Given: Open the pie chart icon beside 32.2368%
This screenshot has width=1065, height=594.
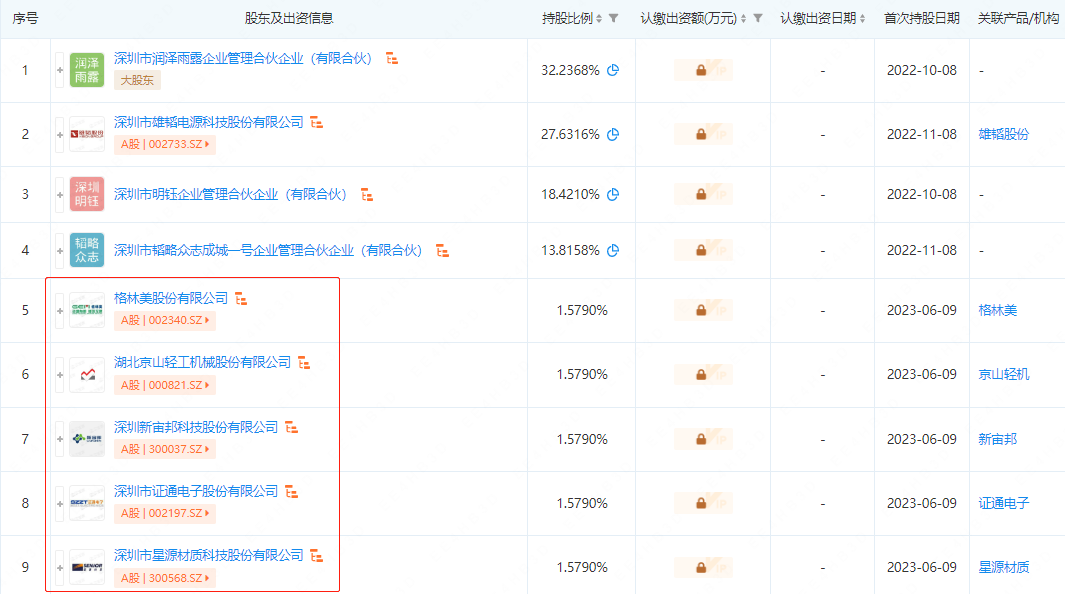Looking at the screenshot, I should click(611, 70).
